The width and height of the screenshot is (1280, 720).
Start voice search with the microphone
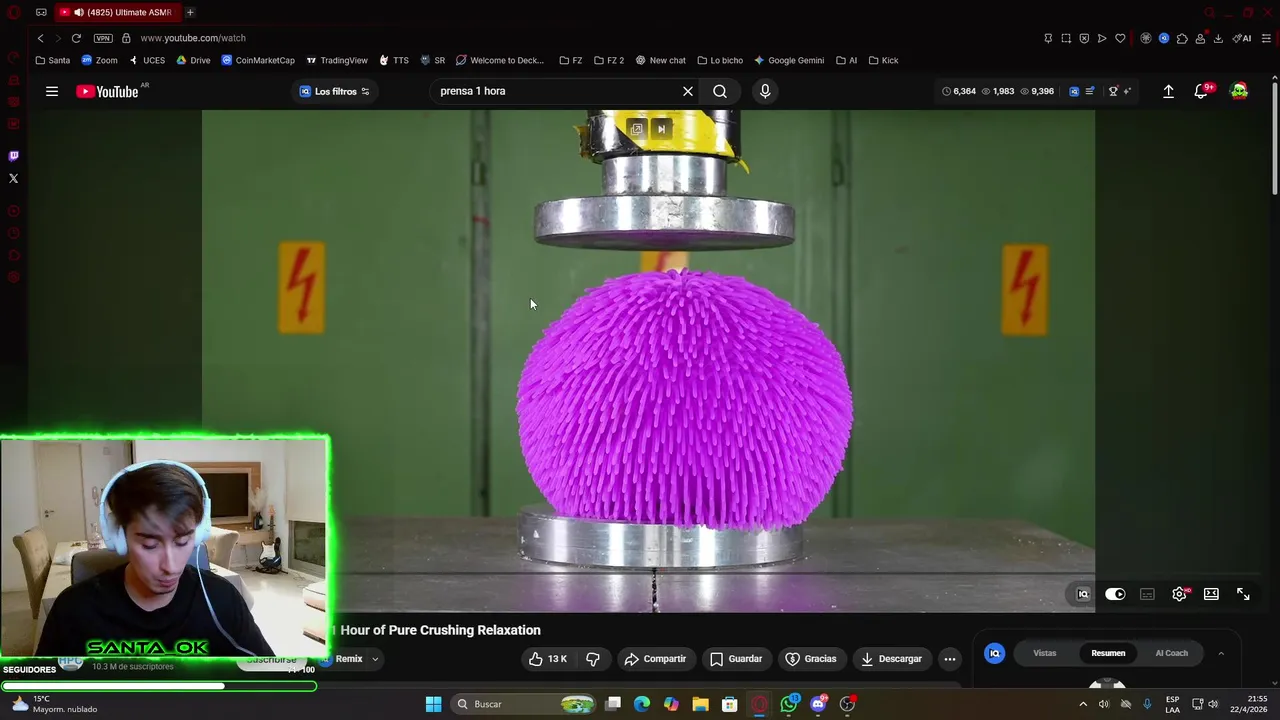pos(765,91)
